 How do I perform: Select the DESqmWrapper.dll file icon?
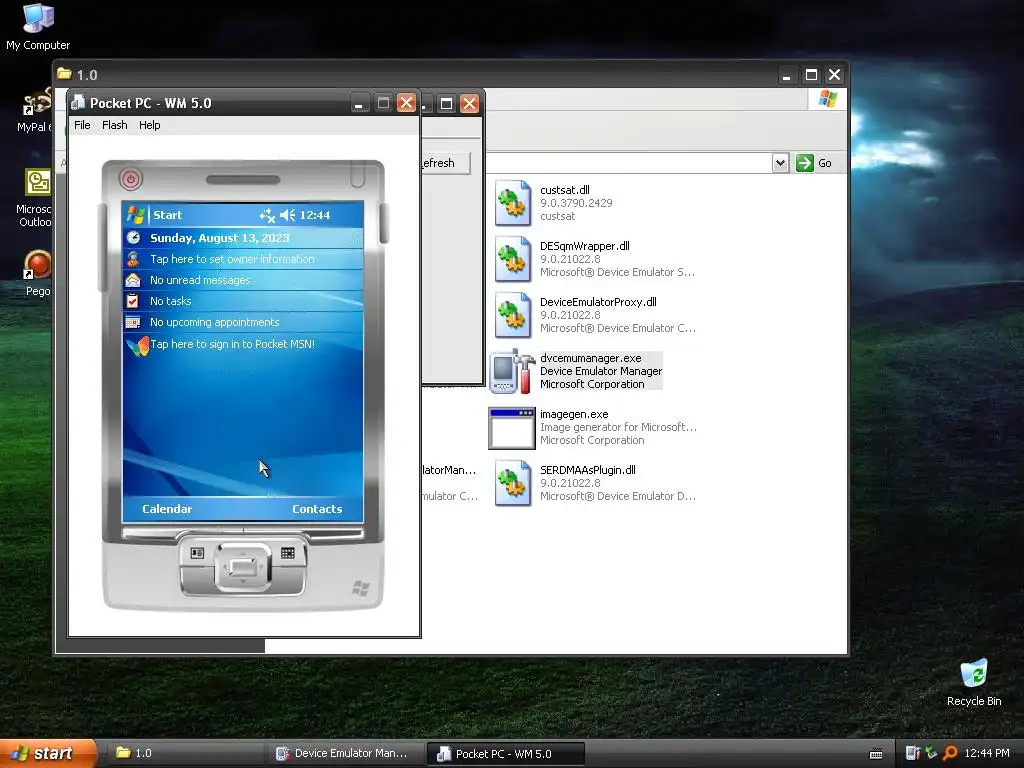pyautogui.click(x=513, y=259)
